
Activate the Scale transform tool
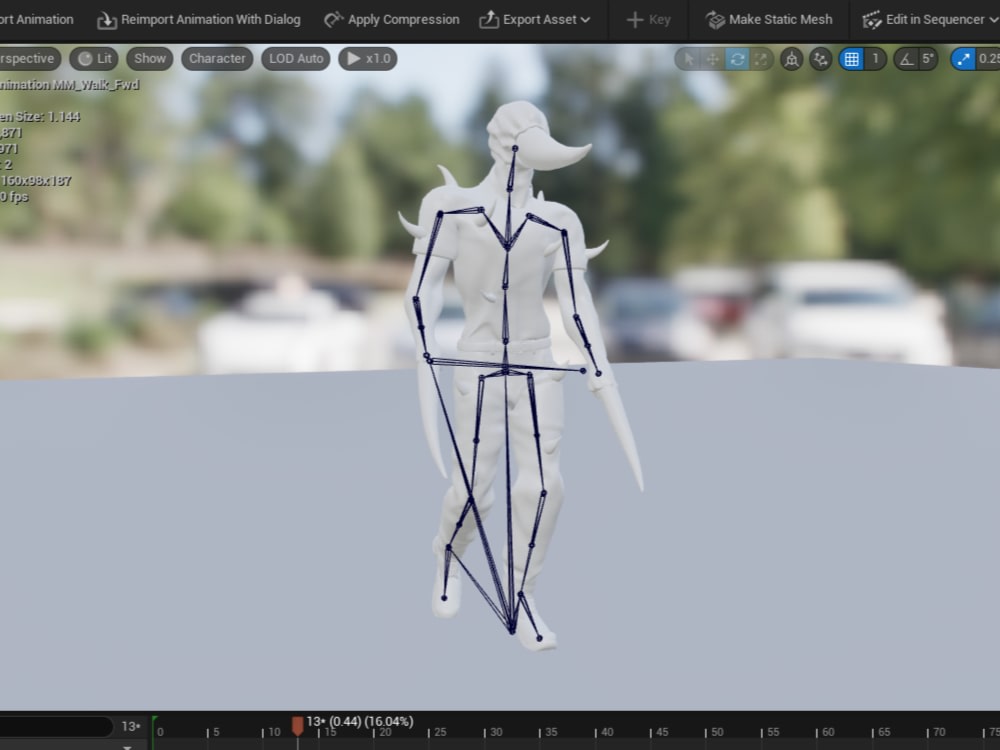(761, 59)
